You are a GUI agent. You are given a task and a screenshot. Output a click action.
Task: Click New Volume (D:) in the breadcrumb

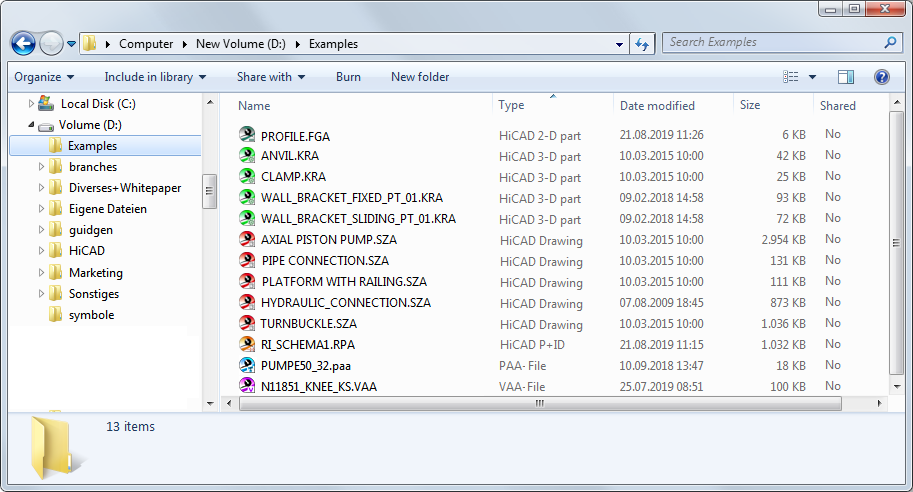coord(240,44)
